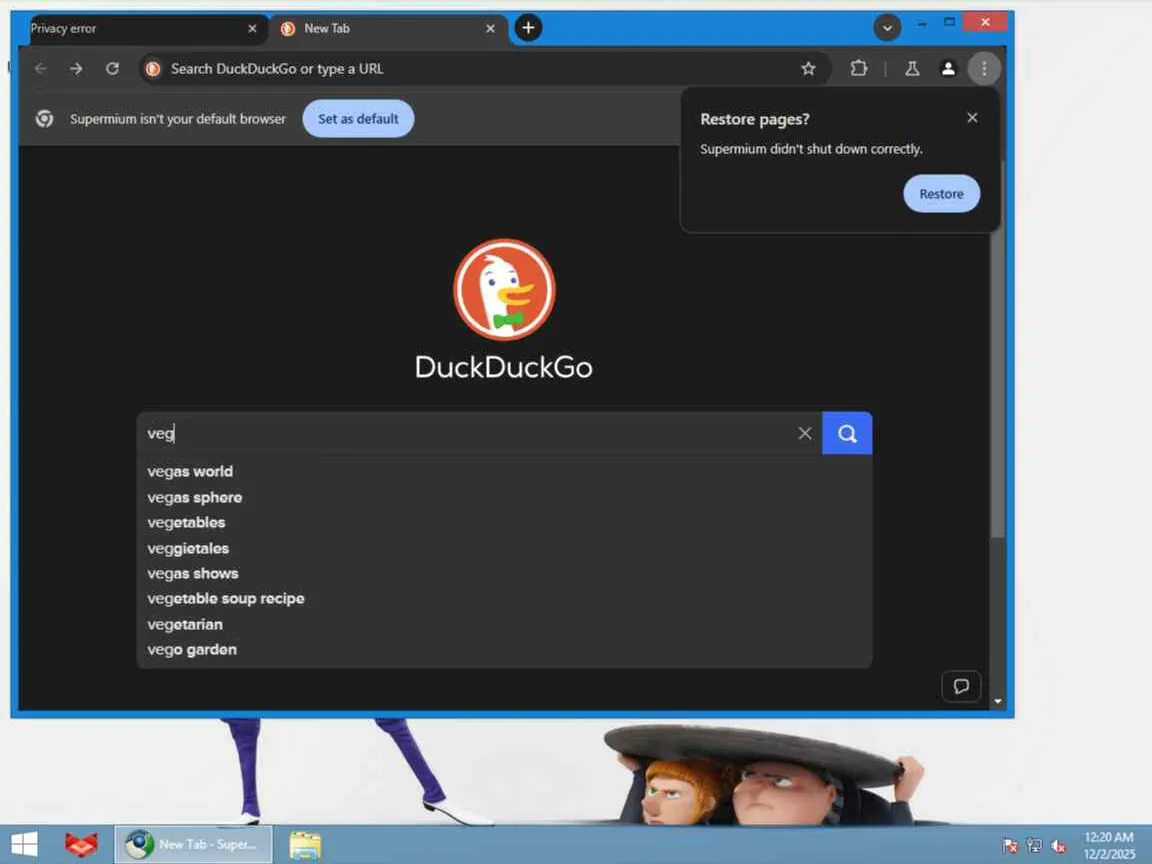Submit search with magnifier button
1152x864 pixels.
(x=846, y=433)
